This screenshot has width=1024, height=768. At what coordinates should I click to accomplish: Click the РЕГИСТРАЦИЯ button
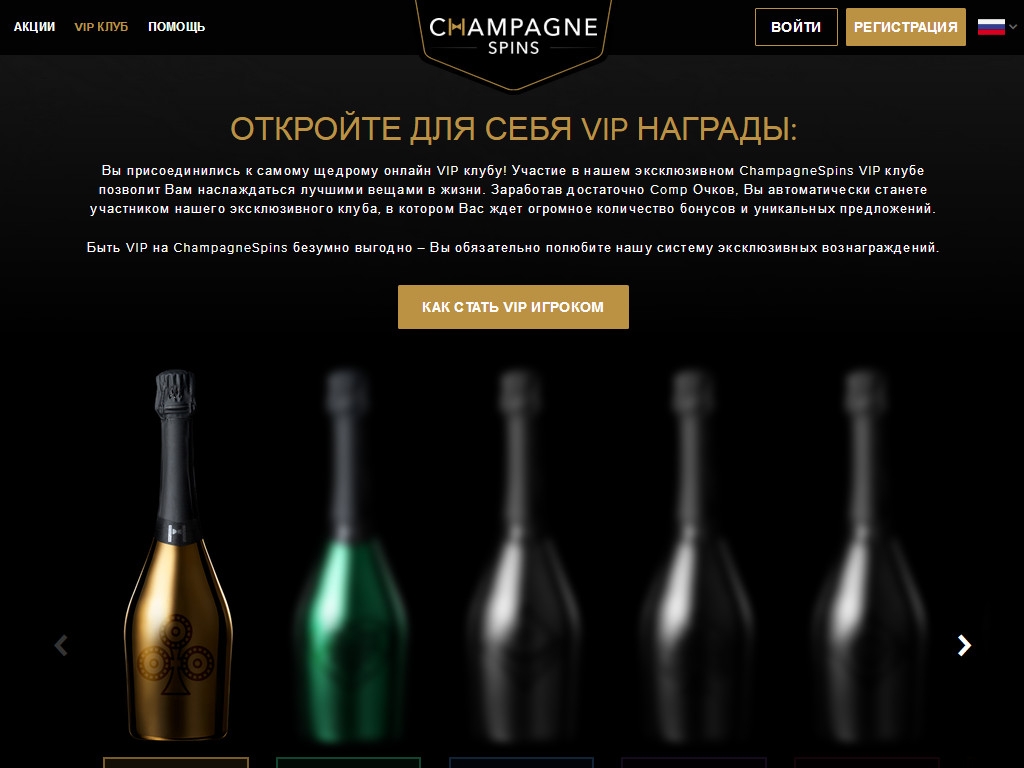coord(906,27)
